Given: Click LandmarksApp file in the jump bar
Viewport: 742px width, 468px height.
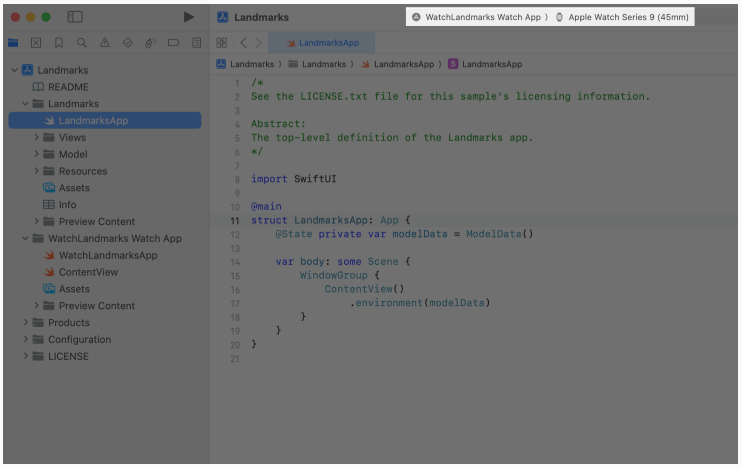Looking at the screenshot, I should point(398,64).
